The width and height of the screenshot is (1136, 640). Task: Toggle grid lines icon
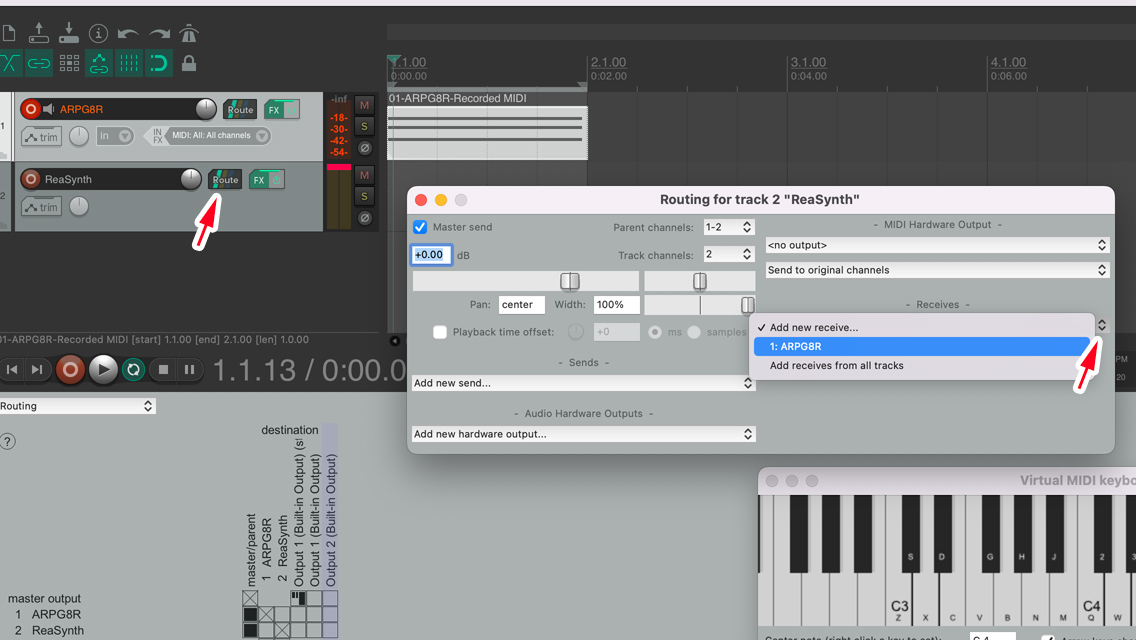[129, 64]
